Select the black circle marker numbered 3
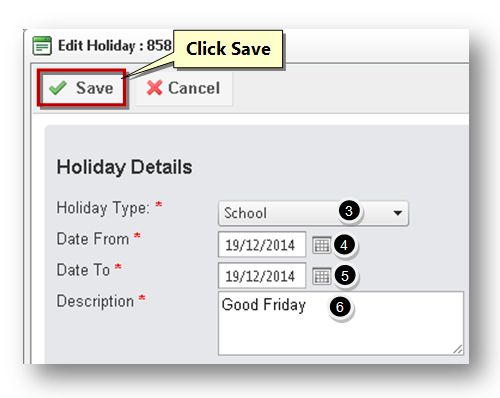This screenshot has width=500, height=398. pyautogui.click(x=349, y=211)
